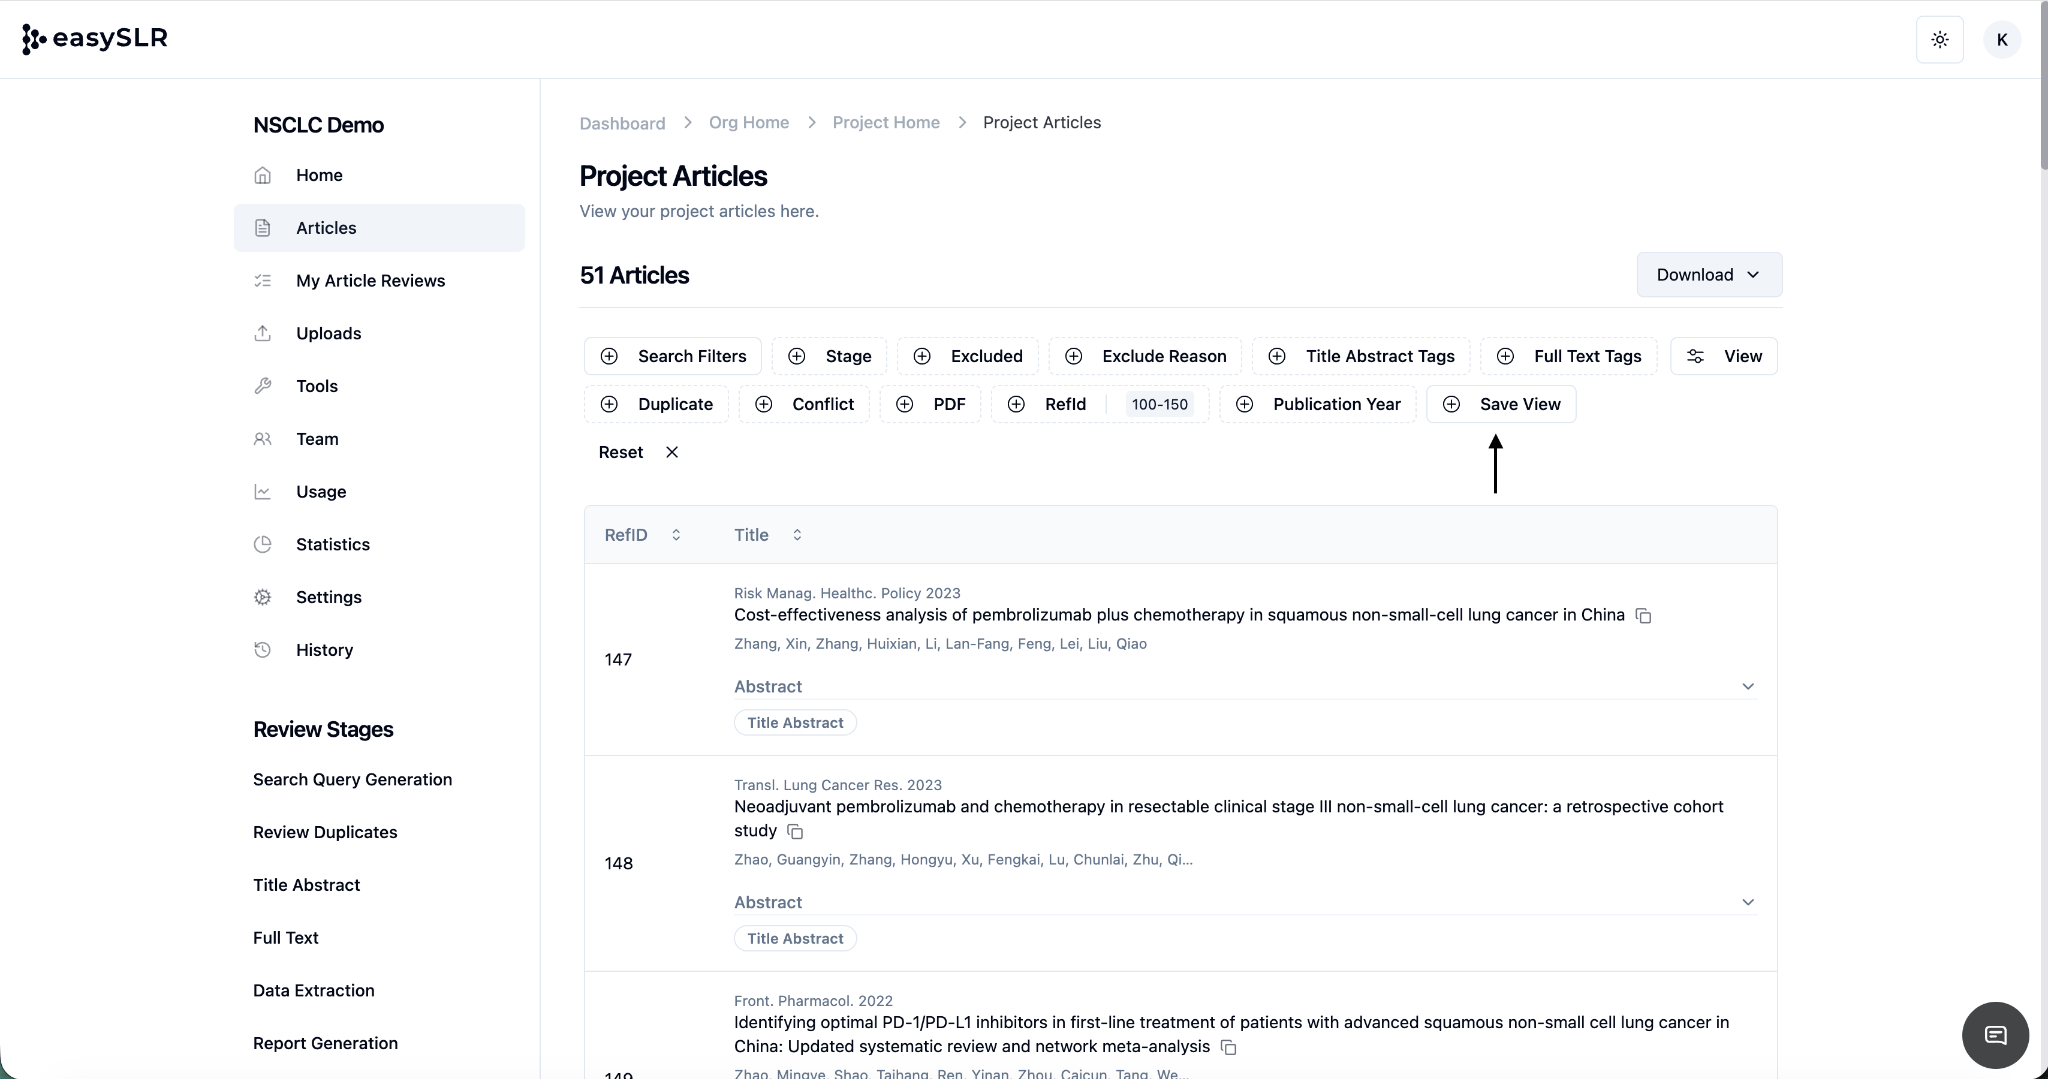Open the Download dropdown
2048x1079 pixels.
click(1708, 275)
